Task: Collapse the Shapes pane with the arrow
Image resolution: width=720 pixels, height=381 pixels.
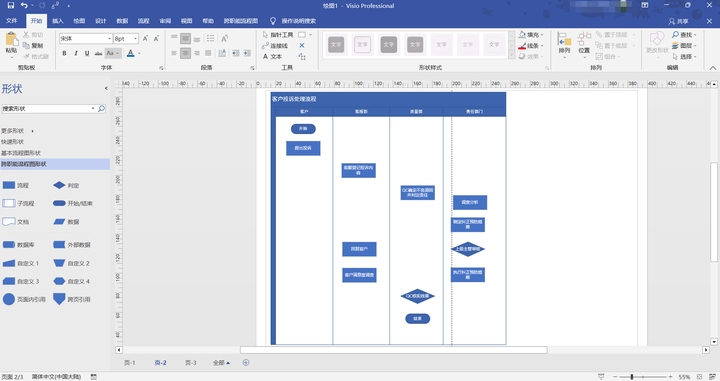Action: (106, 88)
